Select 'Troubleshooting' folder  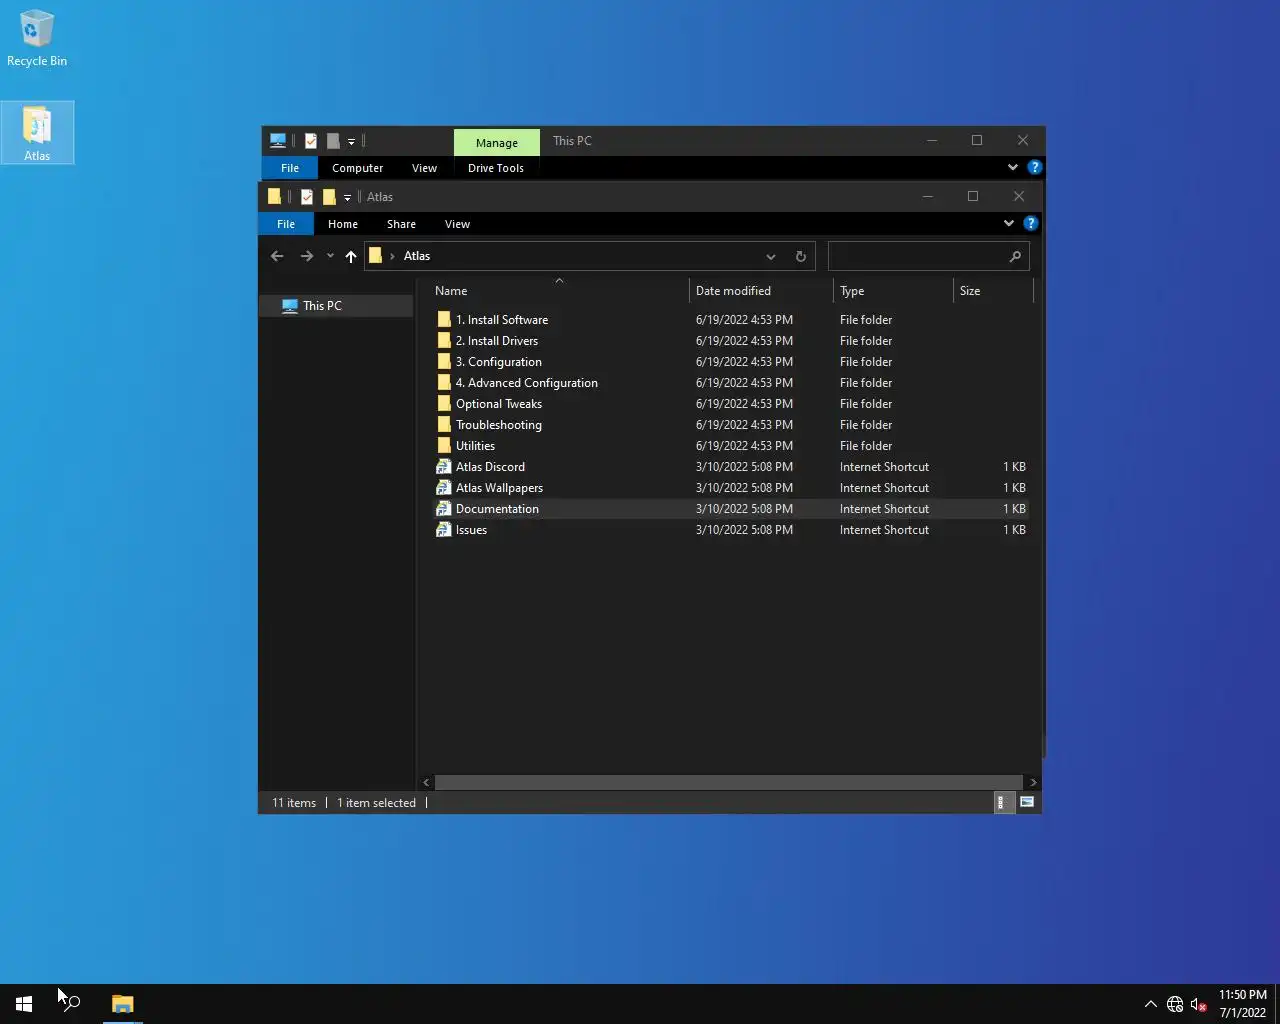(x=731, y=425)
